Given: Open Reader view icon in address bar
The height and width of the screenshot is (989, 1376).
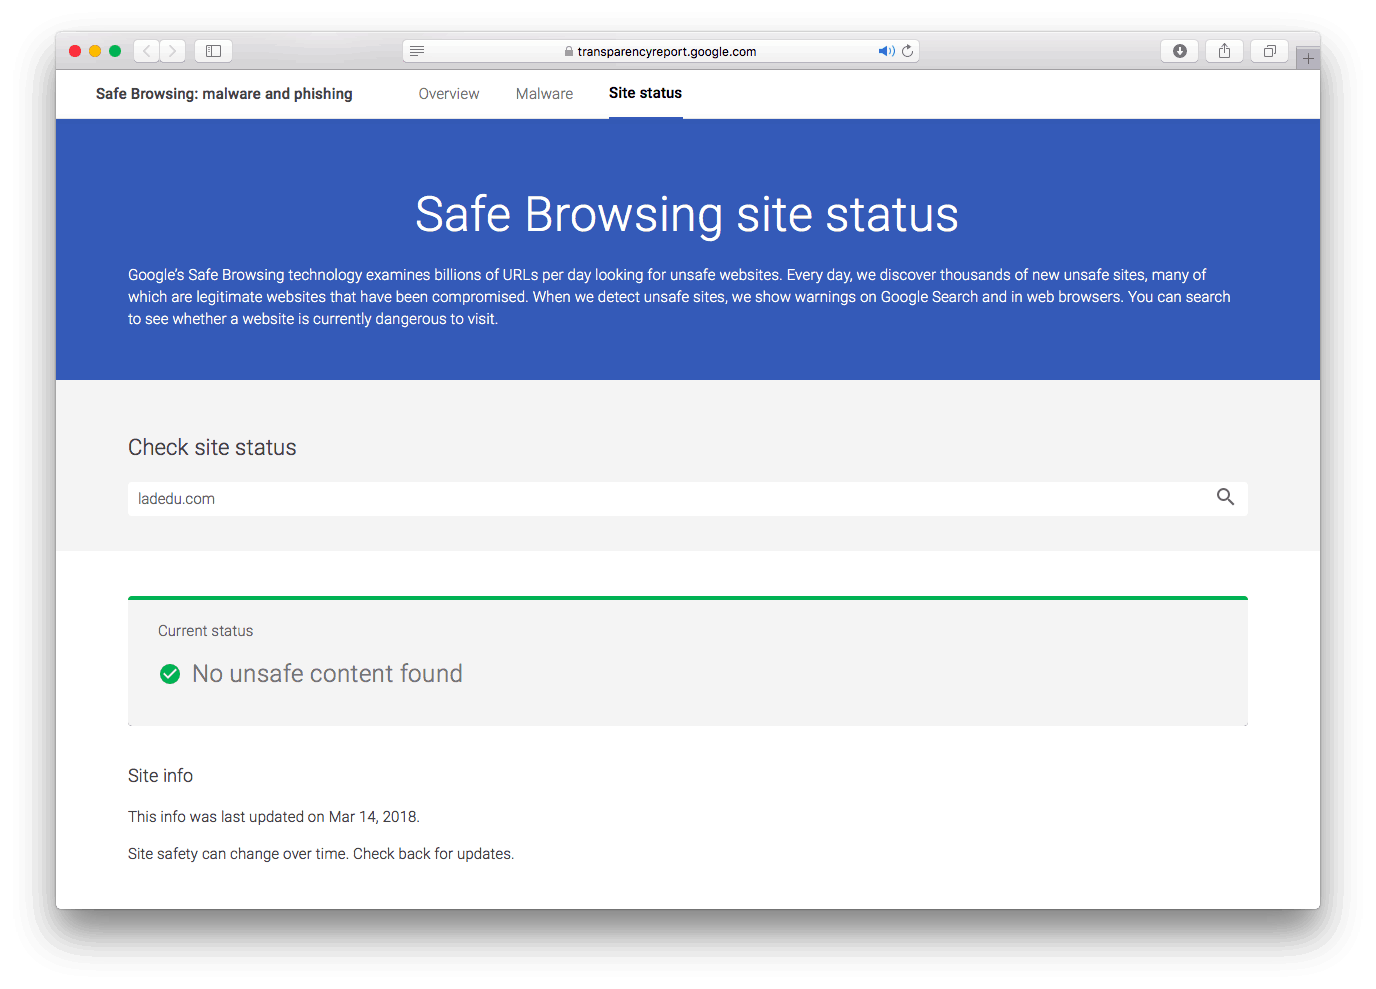Looking at the screenshot, I should pos(417,51).
